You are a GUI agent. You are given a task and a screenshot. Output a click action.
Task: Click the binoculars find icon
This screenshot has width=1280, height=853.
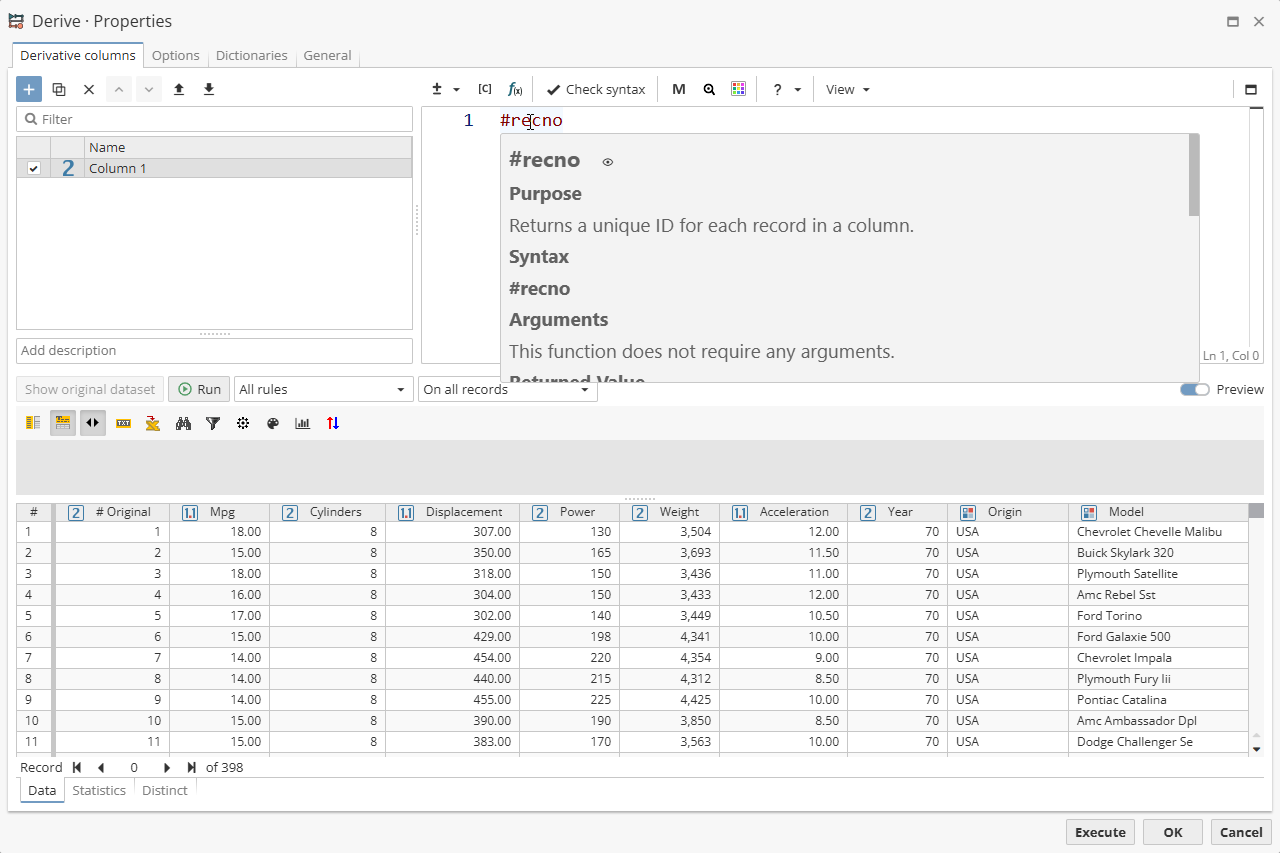183,423
